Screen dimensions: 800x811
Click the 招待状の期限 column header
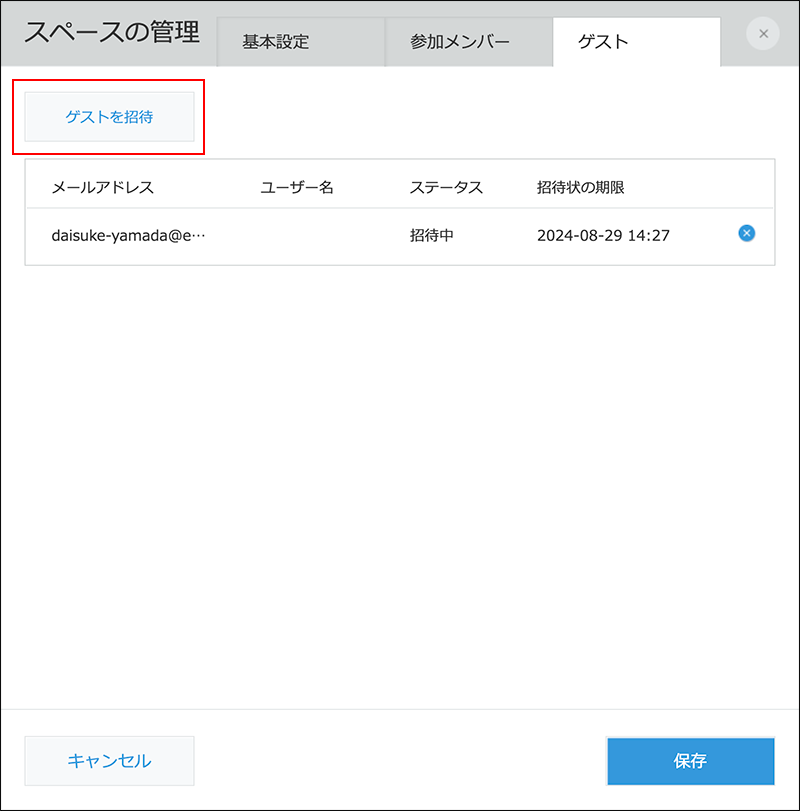[581, 186]
